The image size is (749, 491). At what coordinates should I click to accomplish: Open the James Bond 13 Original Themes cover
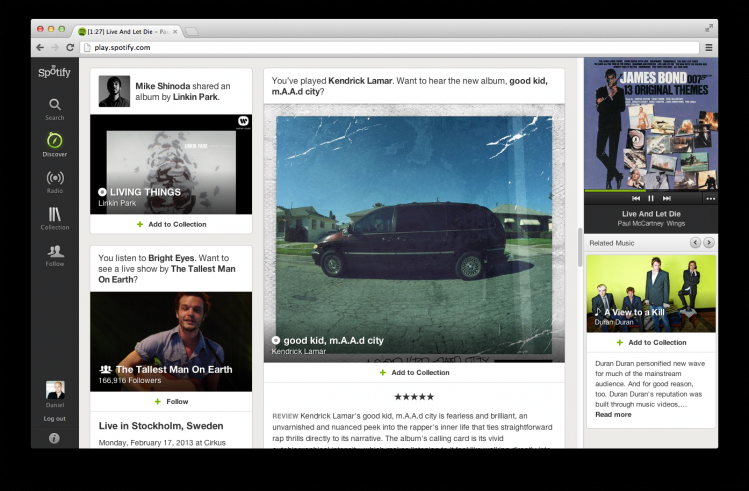(651, 124)
